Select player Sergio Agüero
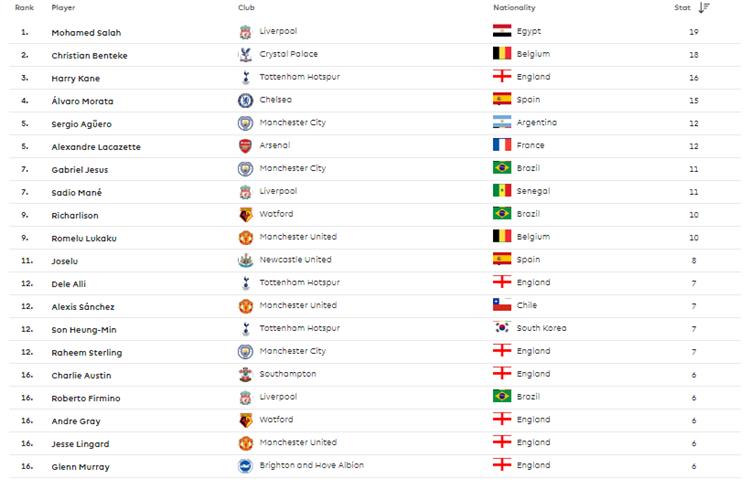The height and width of the screenshot is (489, 750). (82, 124)
